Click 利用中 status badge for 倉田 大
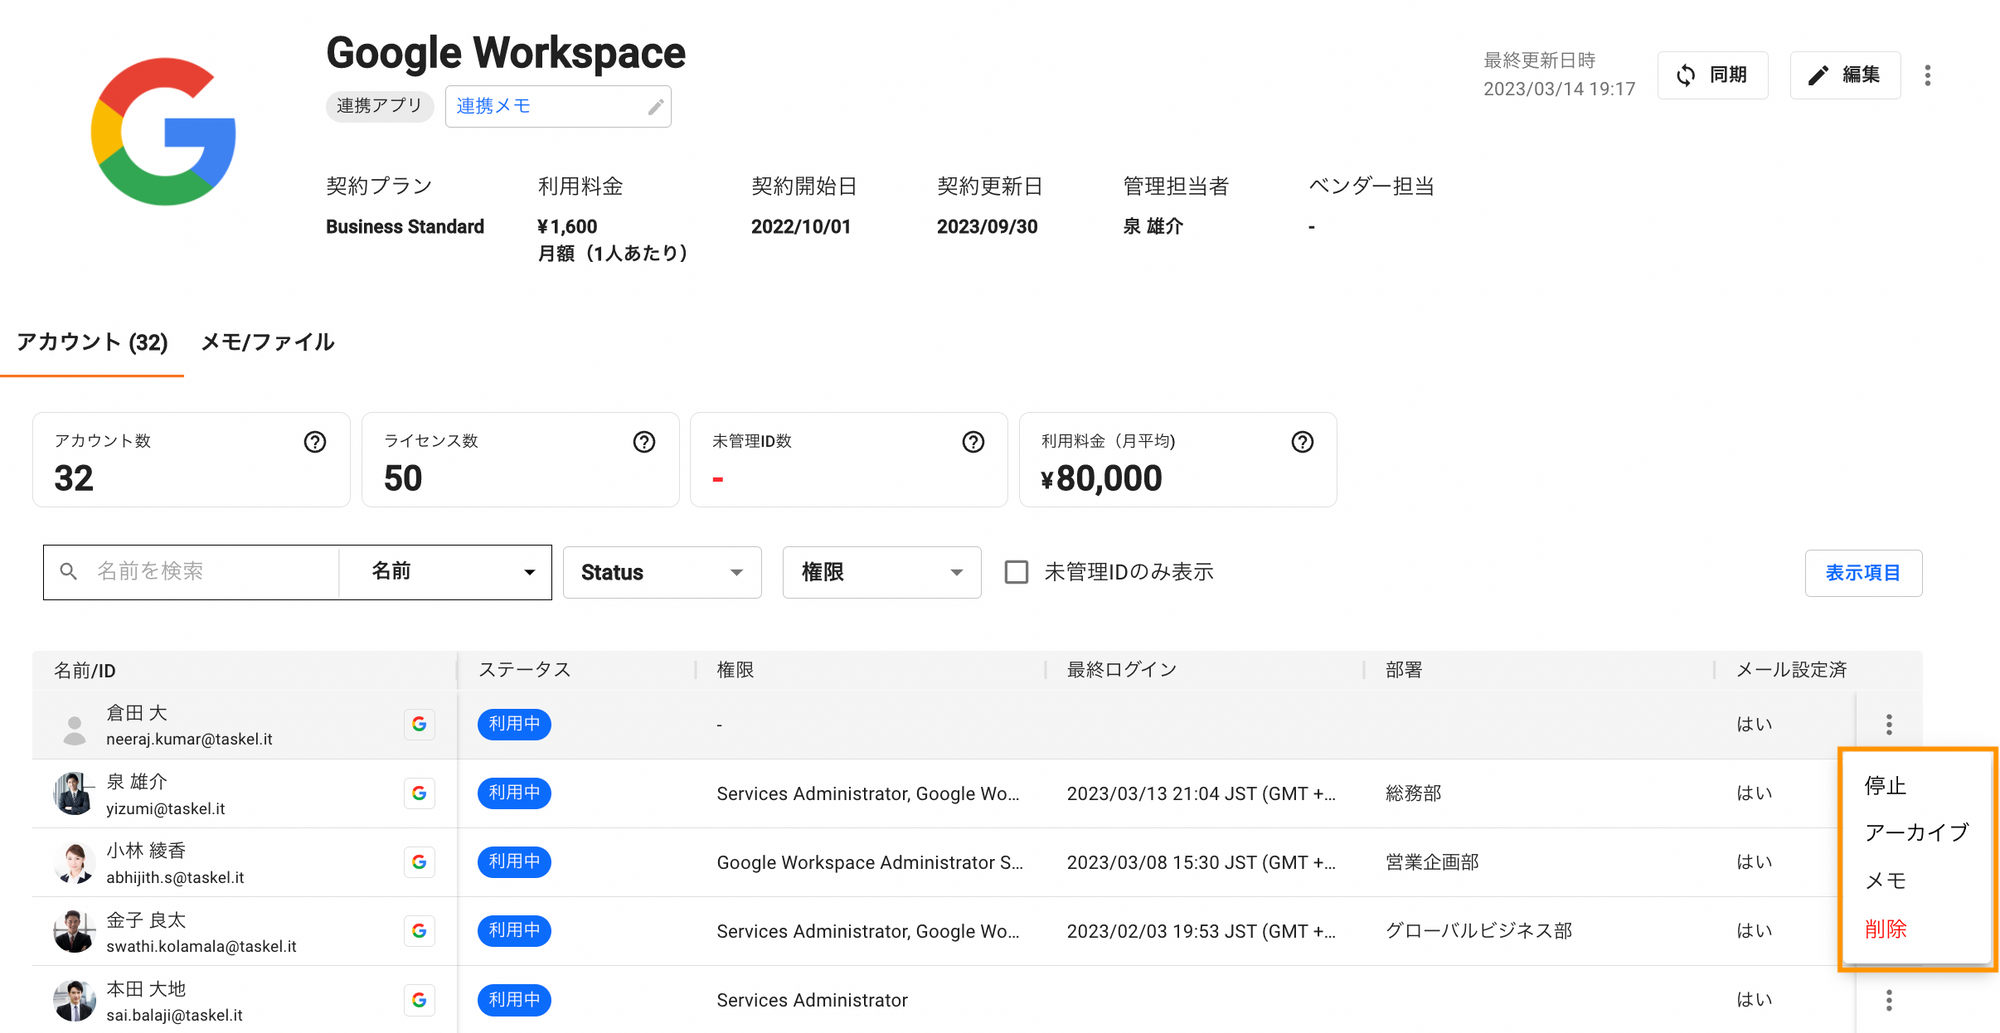 pyautogui.click(x=514, y=724)
